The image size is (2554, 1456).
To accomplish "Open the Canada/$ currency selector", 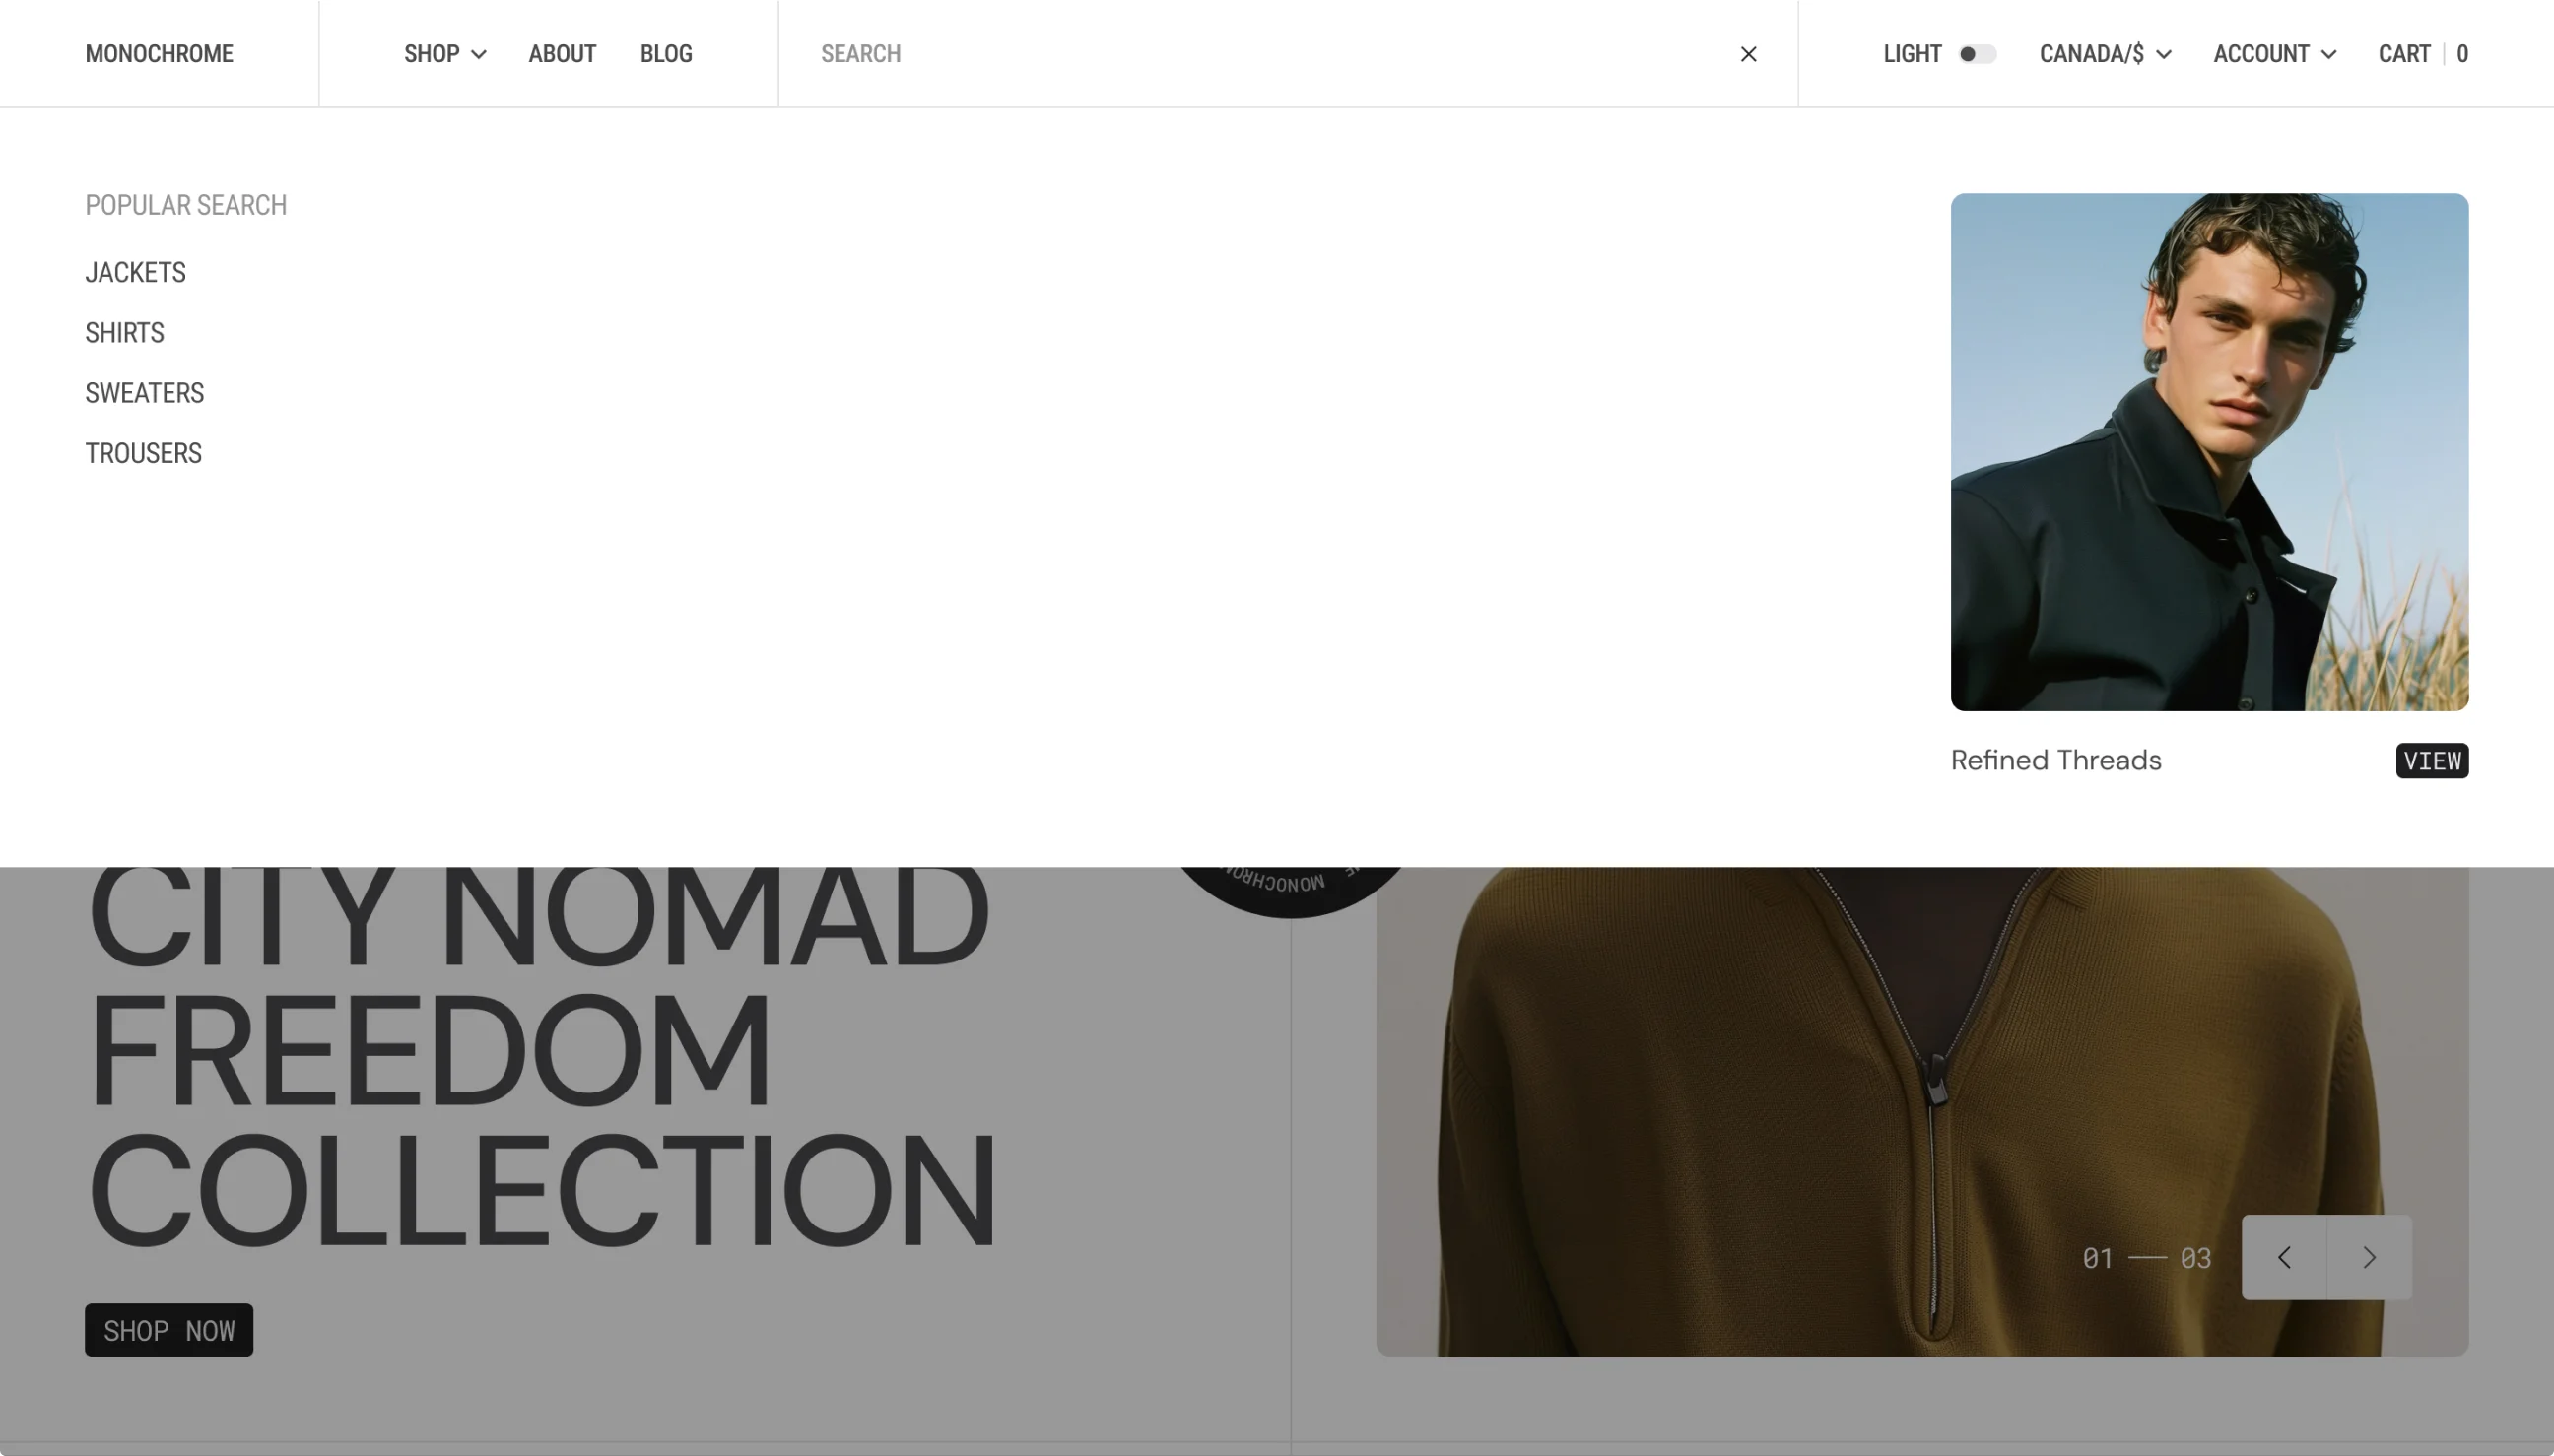I will [2105, 54].
